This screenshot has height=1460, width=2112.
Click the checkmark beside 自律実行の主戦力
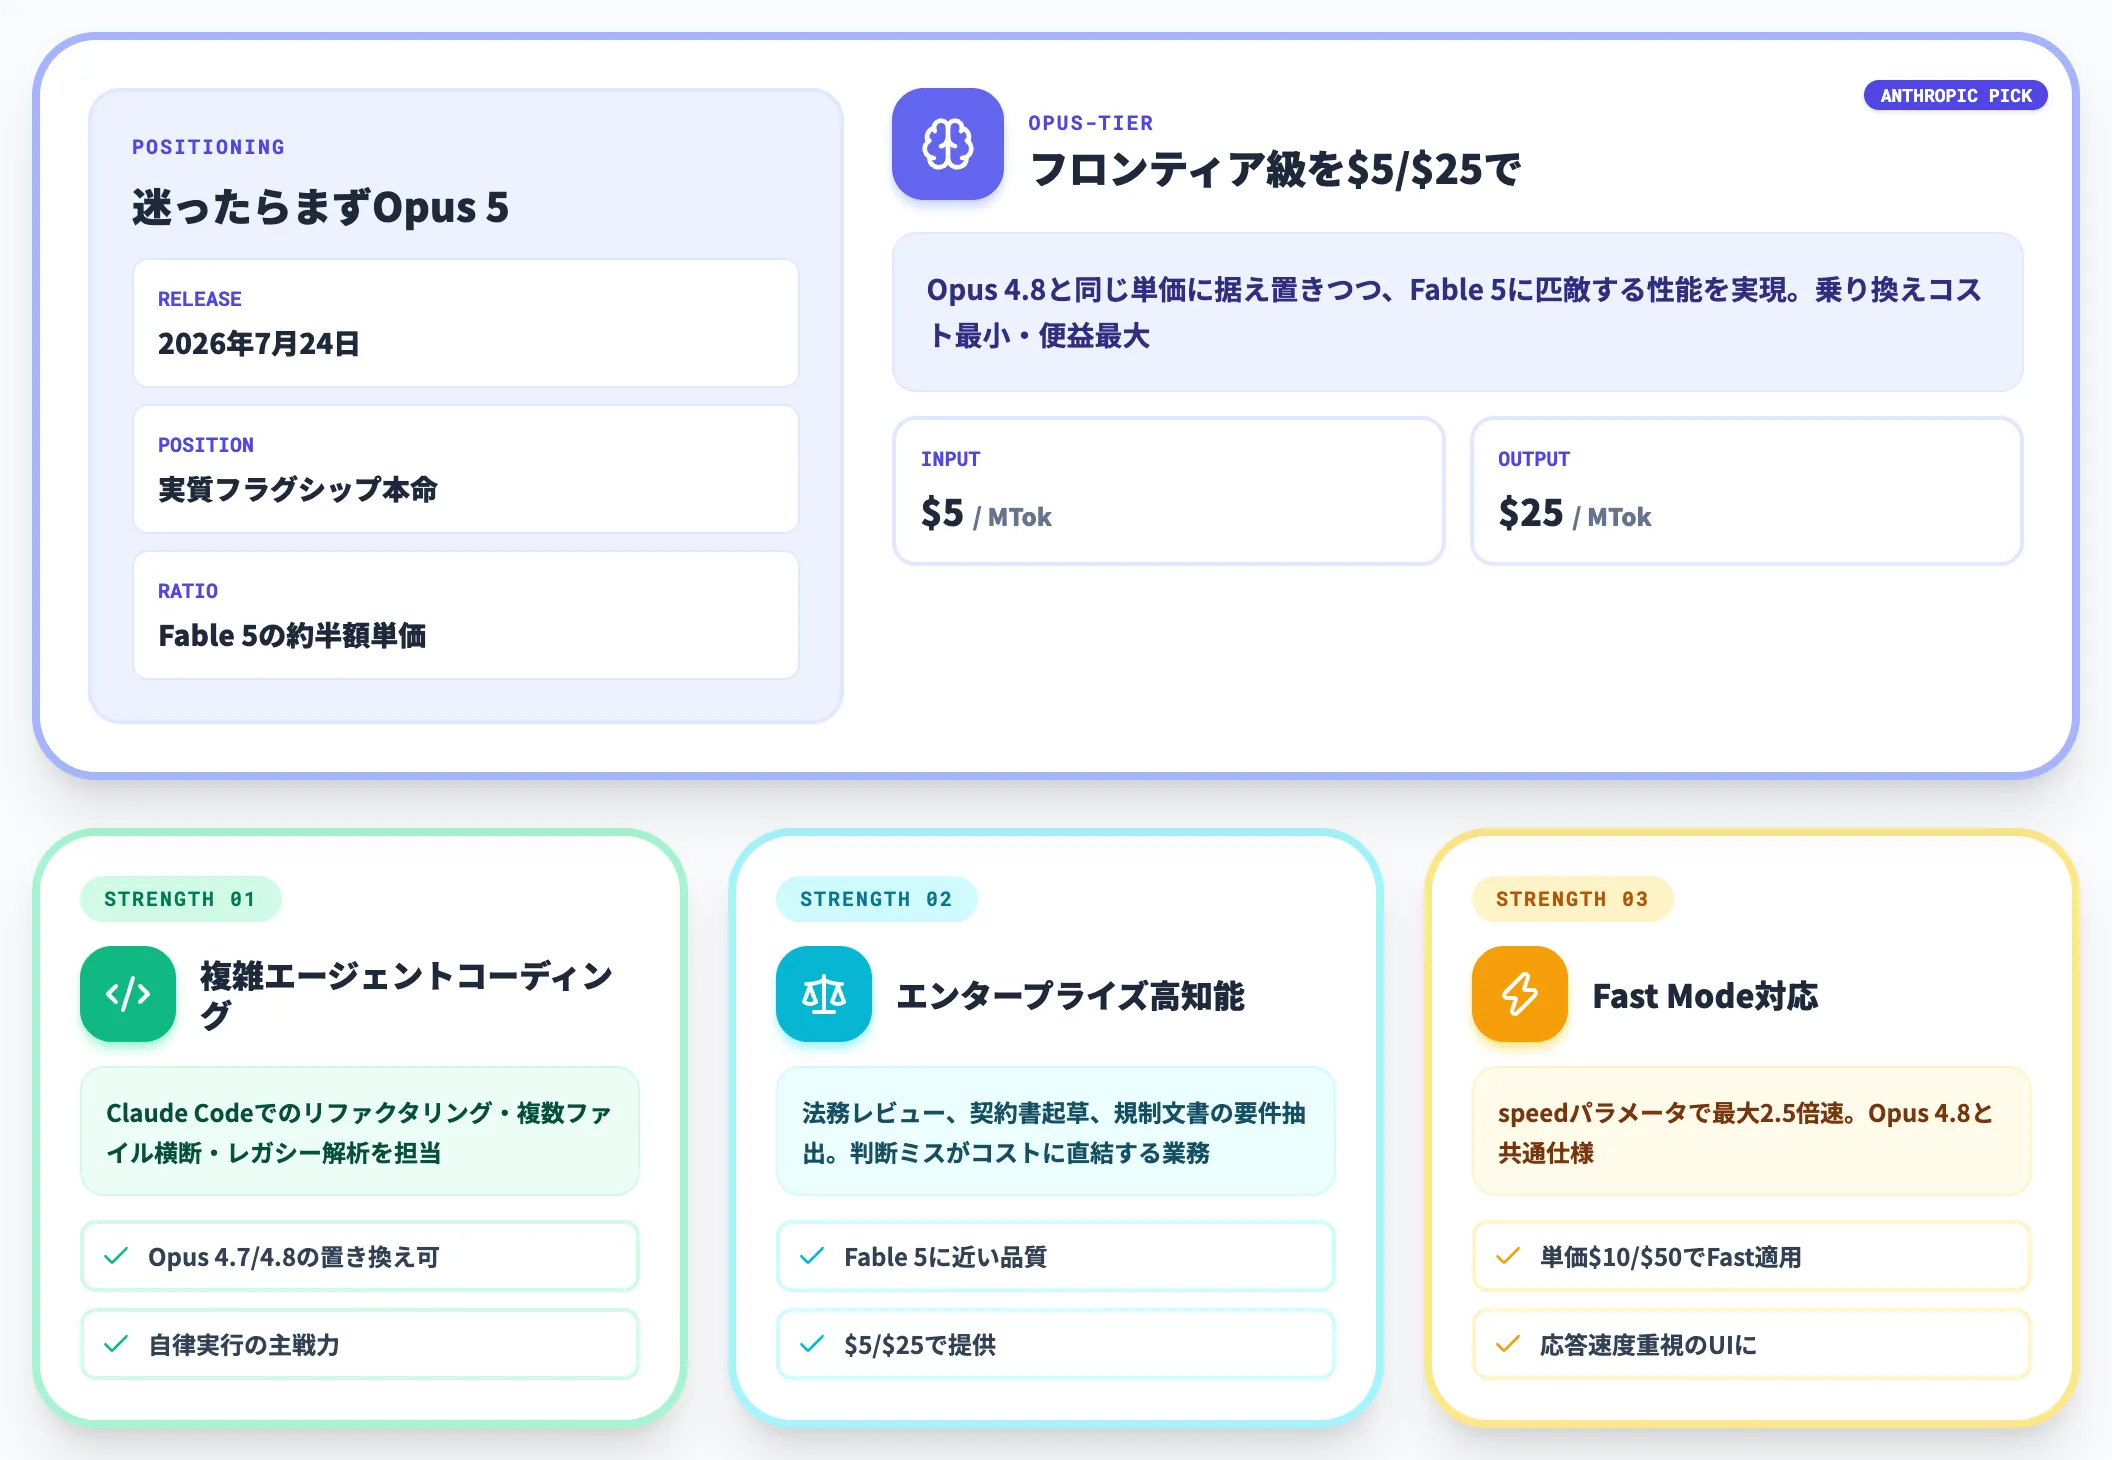[x=116, y=1344]
